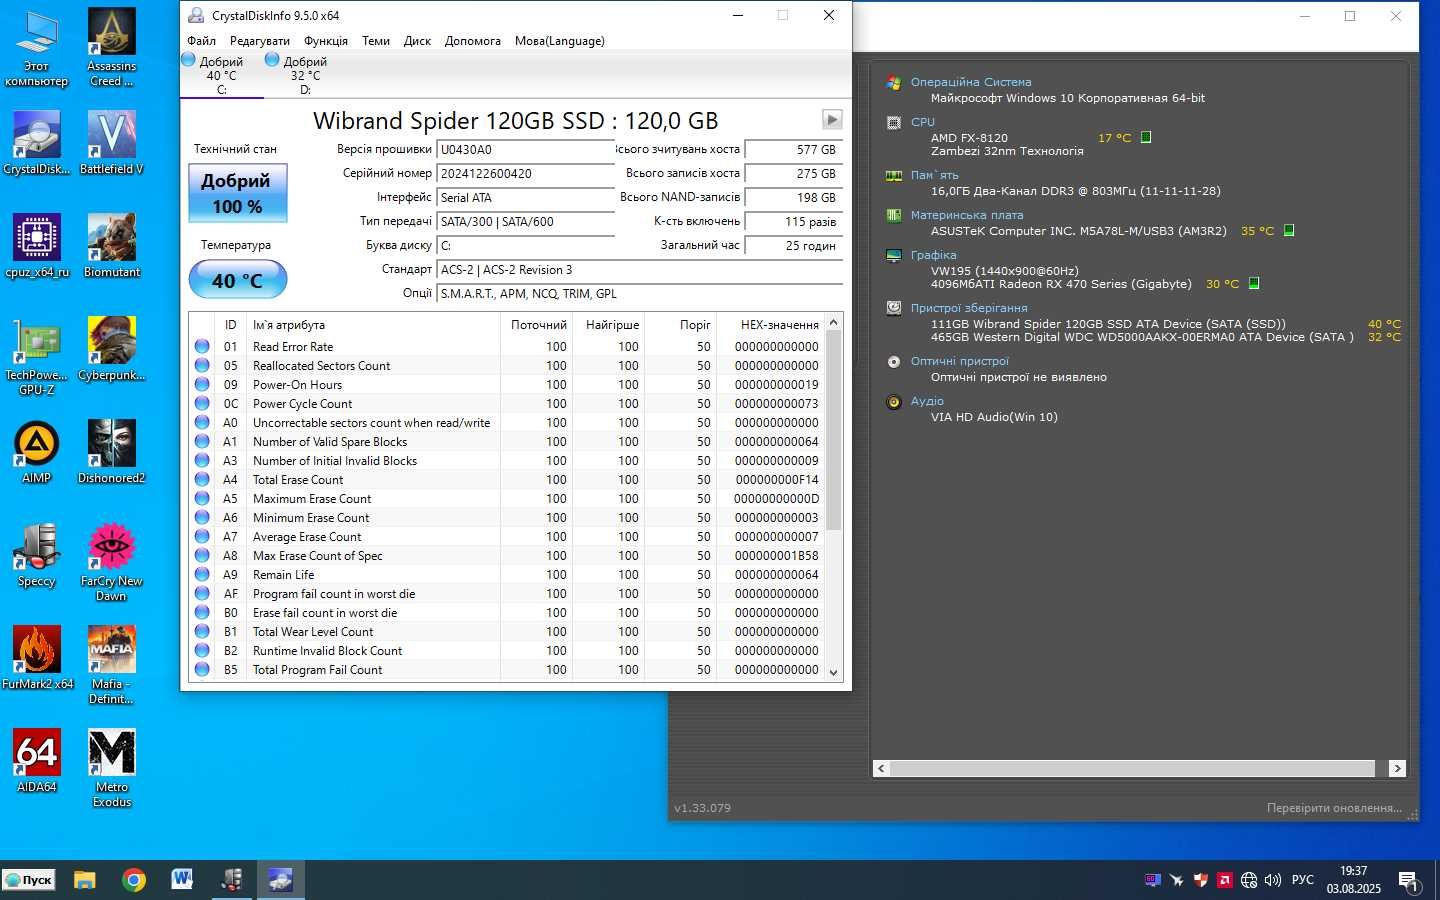1440x900 pixels.
Task: Click the HEX-значення column header
Action: point(770,325)
